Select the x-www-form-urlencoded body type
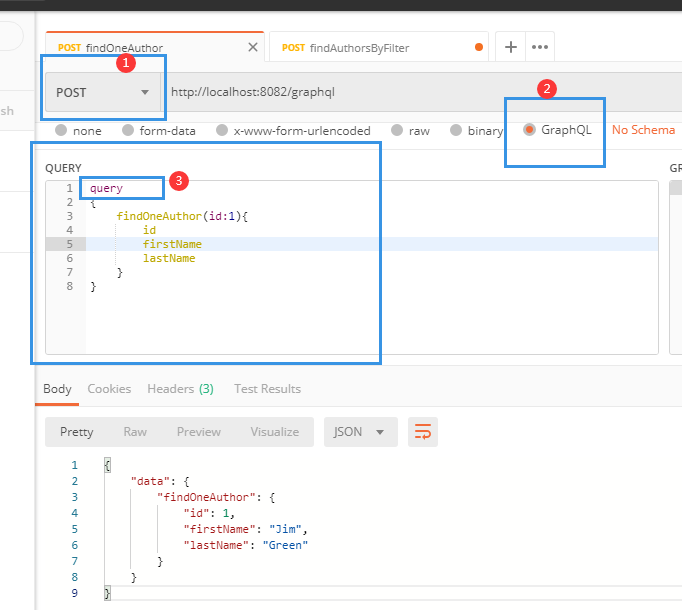The width and height of the screenshot is (682, 610). point(294,131)
